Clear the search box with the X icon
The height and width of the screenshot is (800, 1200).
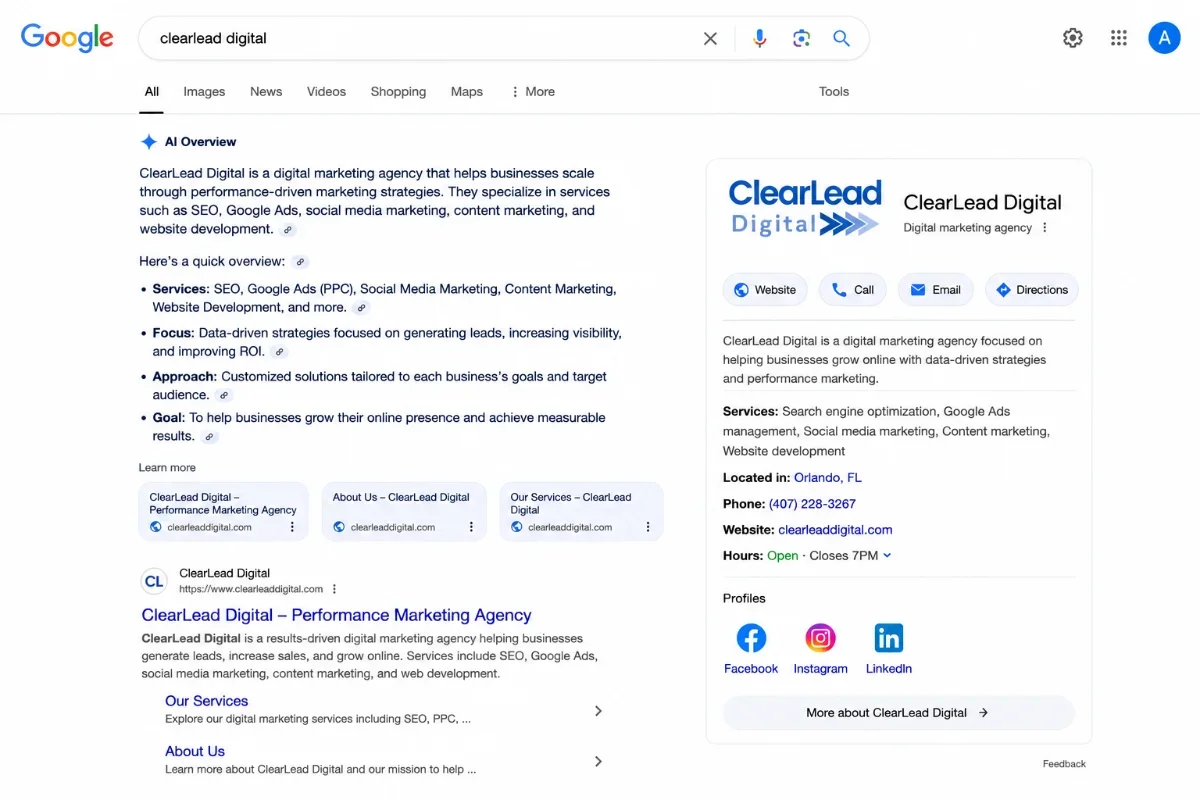point(710,38)
